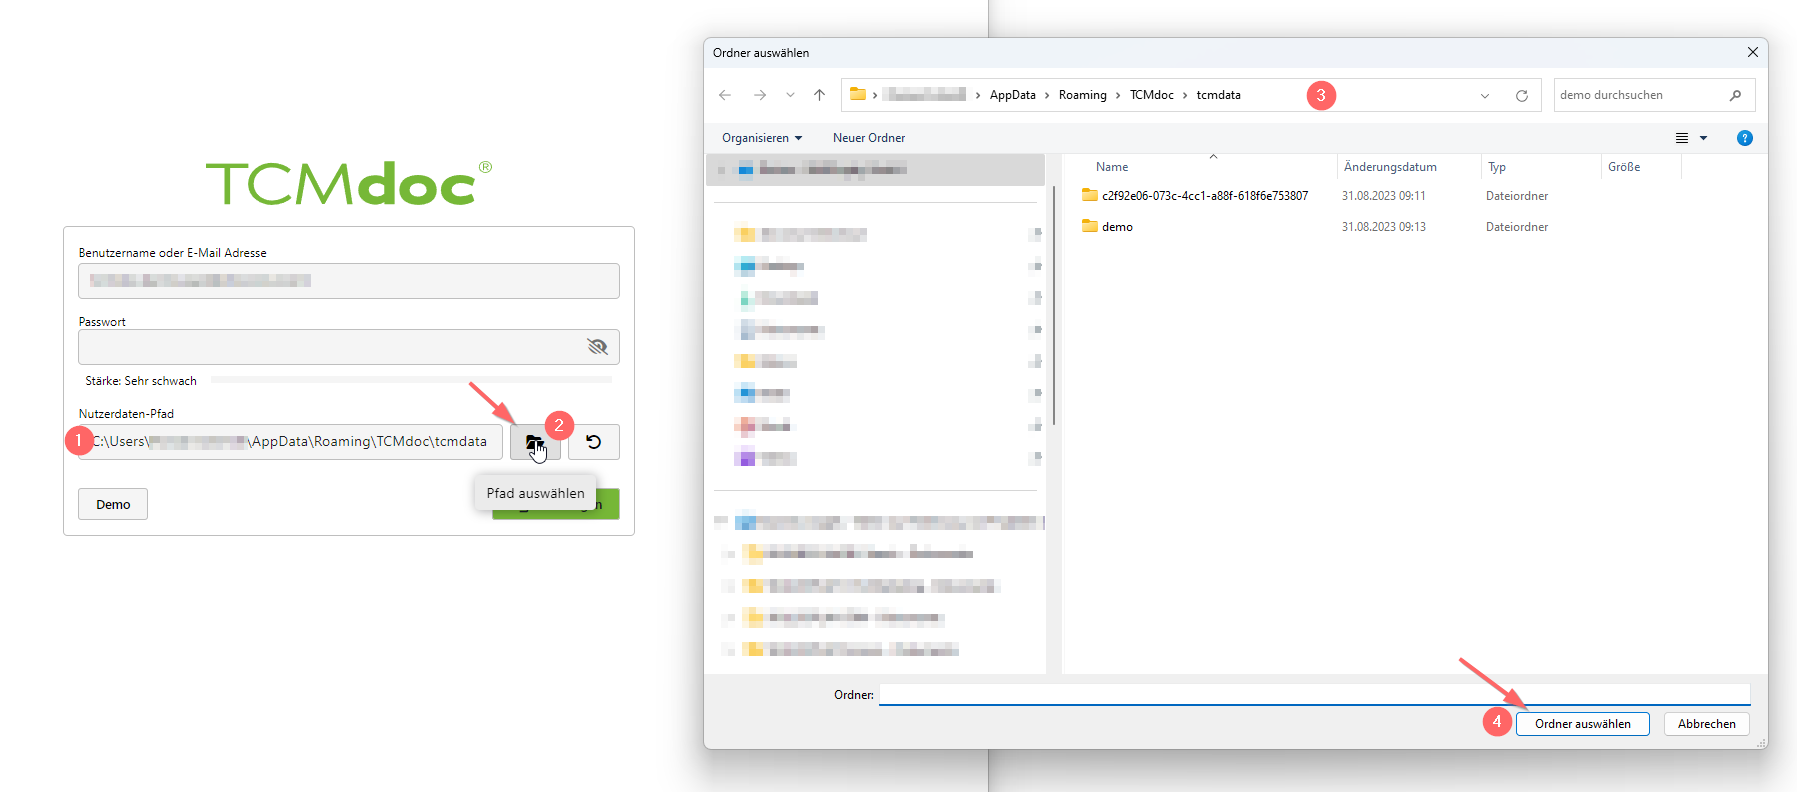Click Neuer Ordner in toolbar
Image resolution: width=1797 pixels, height=792 pixels.
coord(868,138)
